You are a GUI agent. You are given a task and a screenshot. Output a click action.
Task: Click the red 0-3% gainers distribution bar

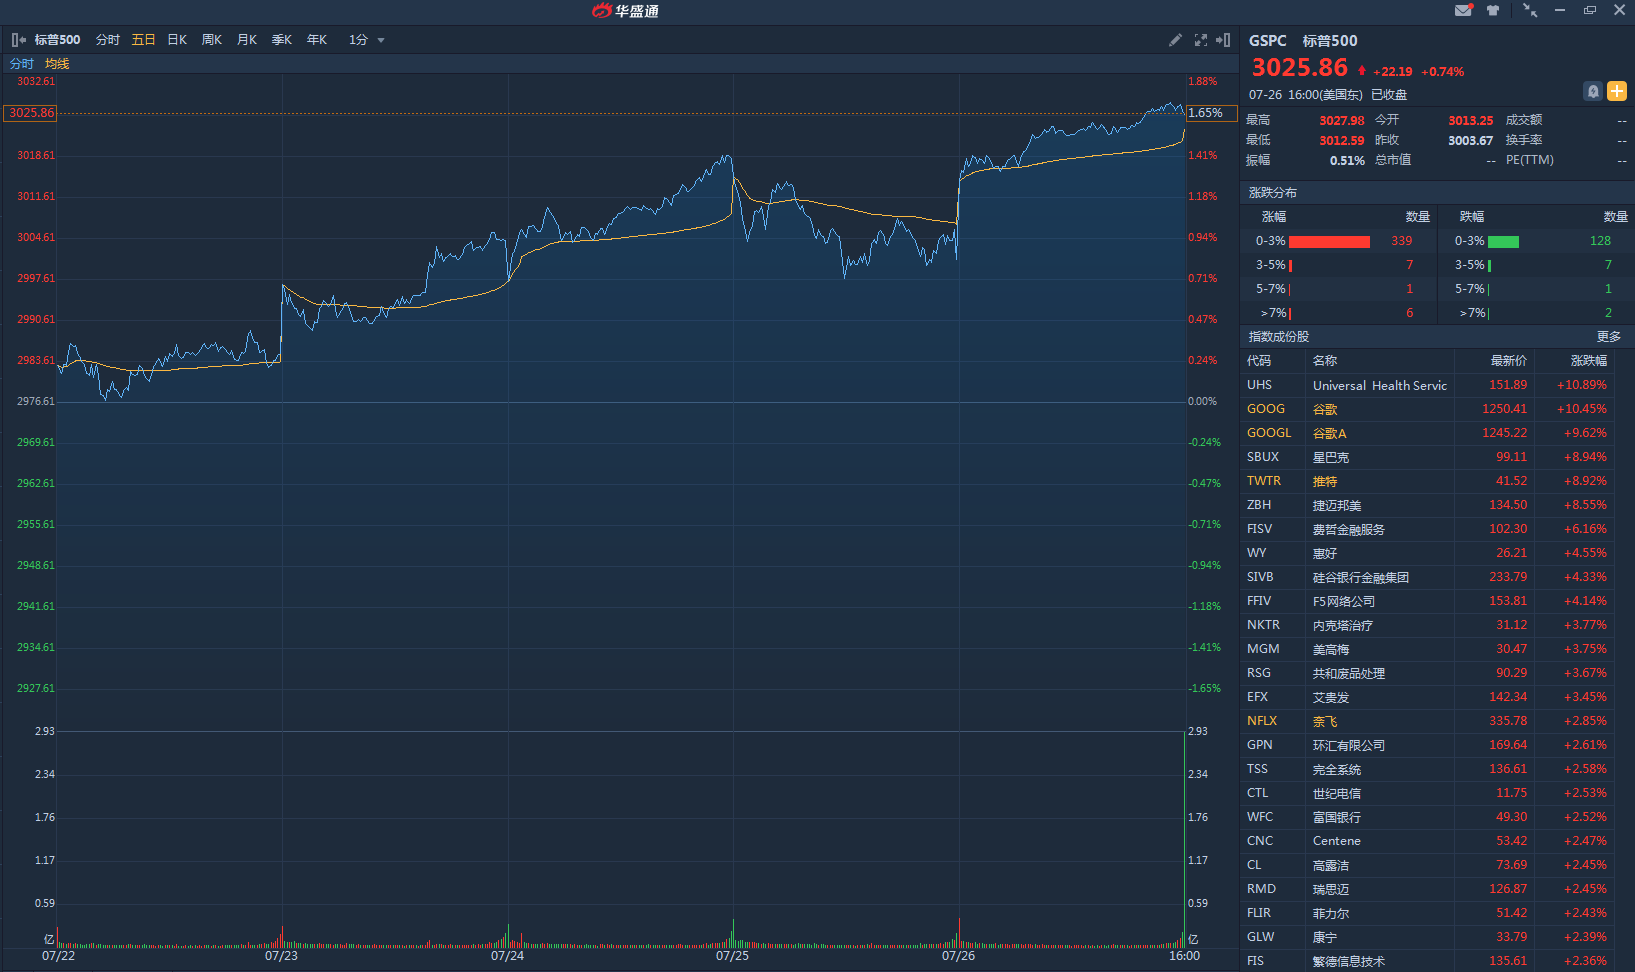1329,241
